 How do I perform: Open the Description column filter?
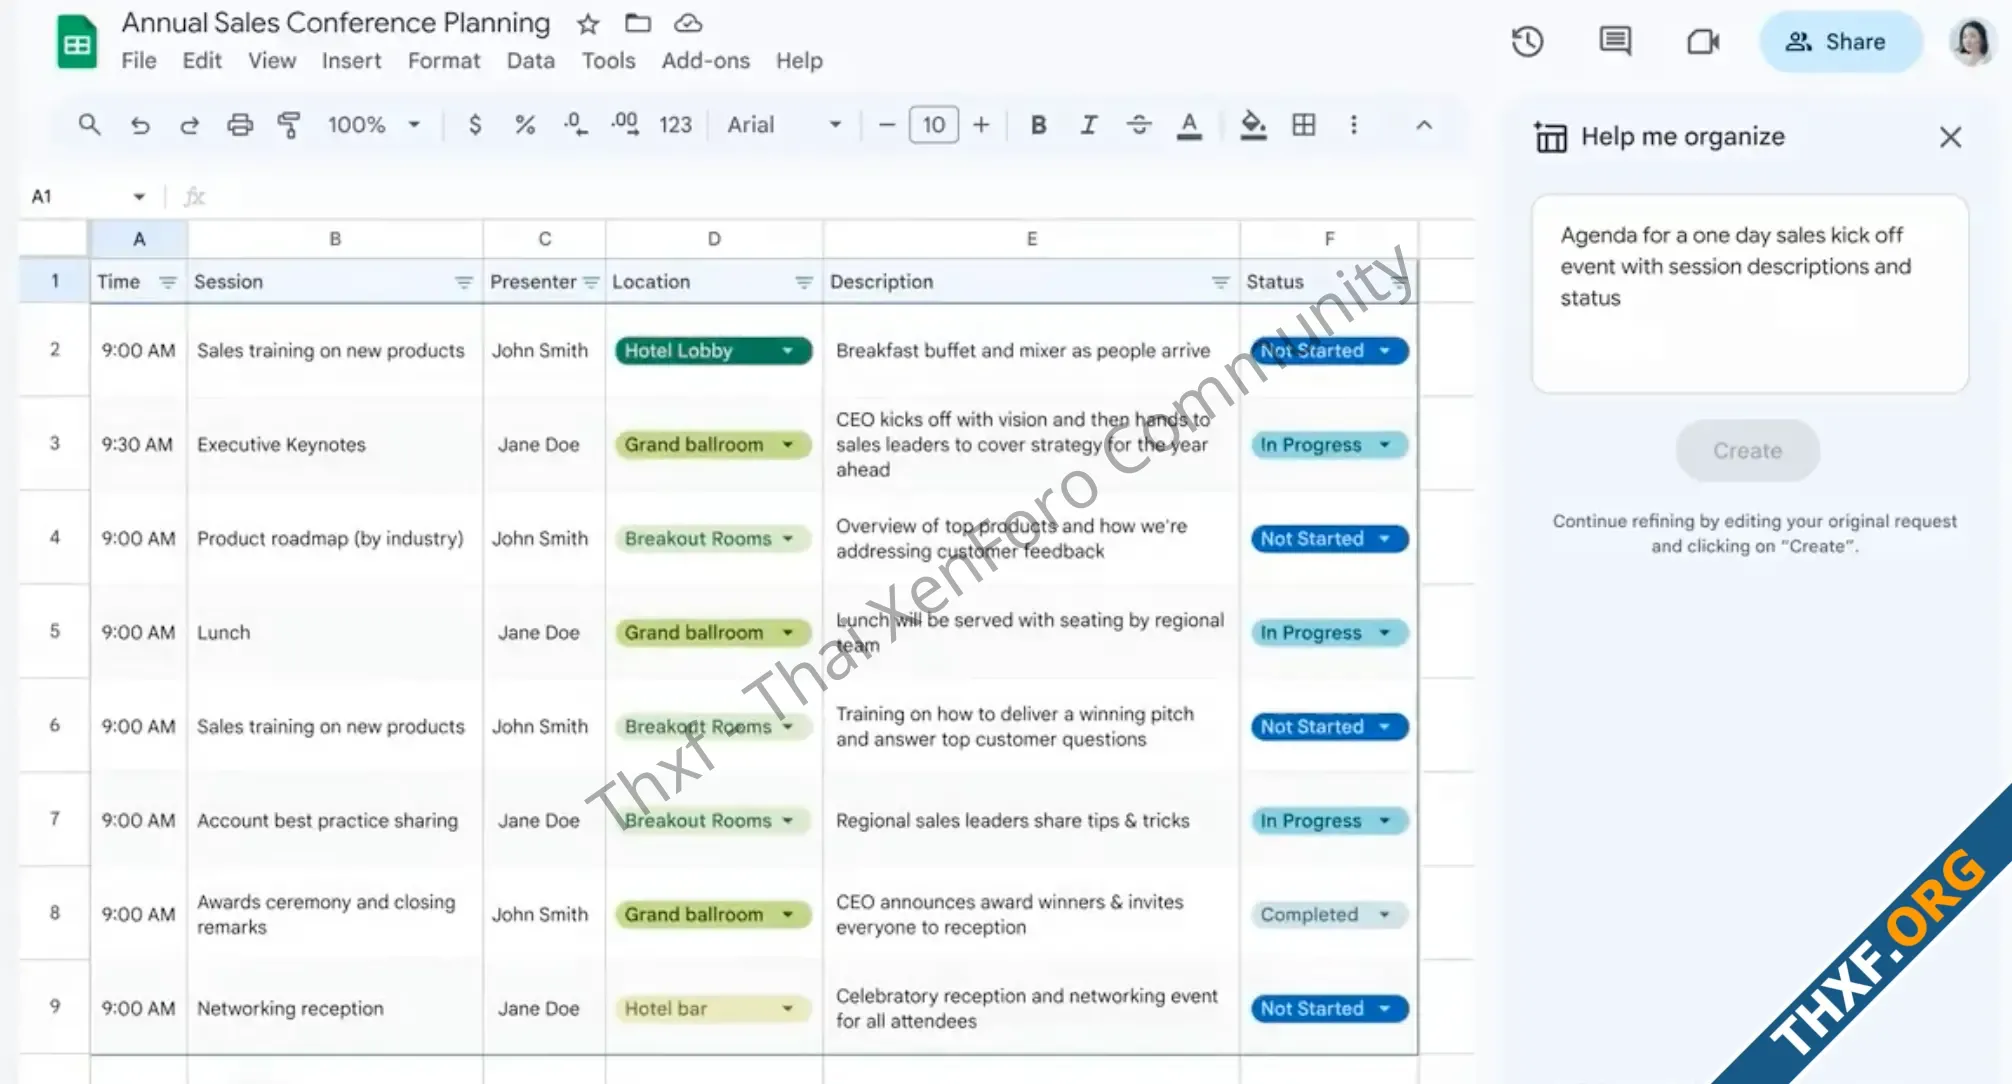point(1220,282)
